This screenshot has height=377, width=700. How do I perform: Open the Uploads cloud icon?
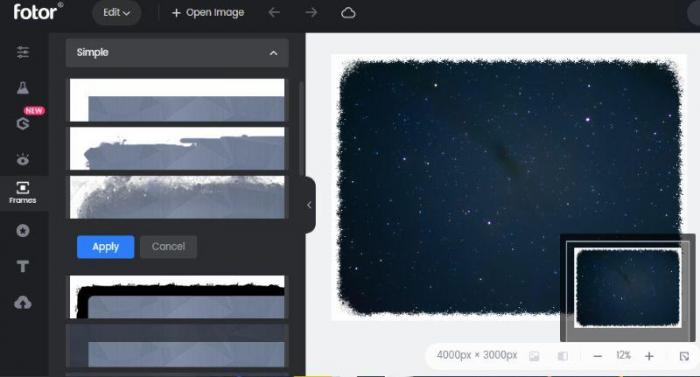pyautogui.click(x=23, y=303)
